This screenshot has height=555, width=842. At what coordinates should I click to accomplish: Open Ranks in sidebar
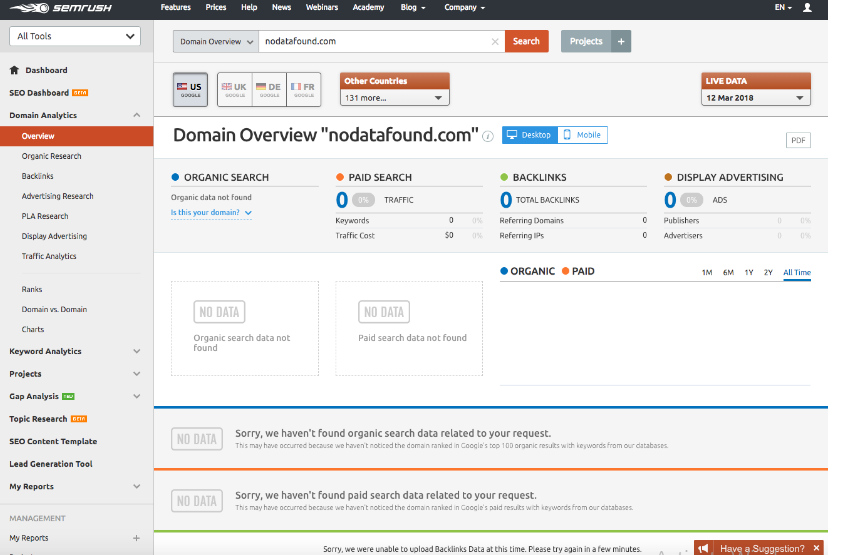32,289
